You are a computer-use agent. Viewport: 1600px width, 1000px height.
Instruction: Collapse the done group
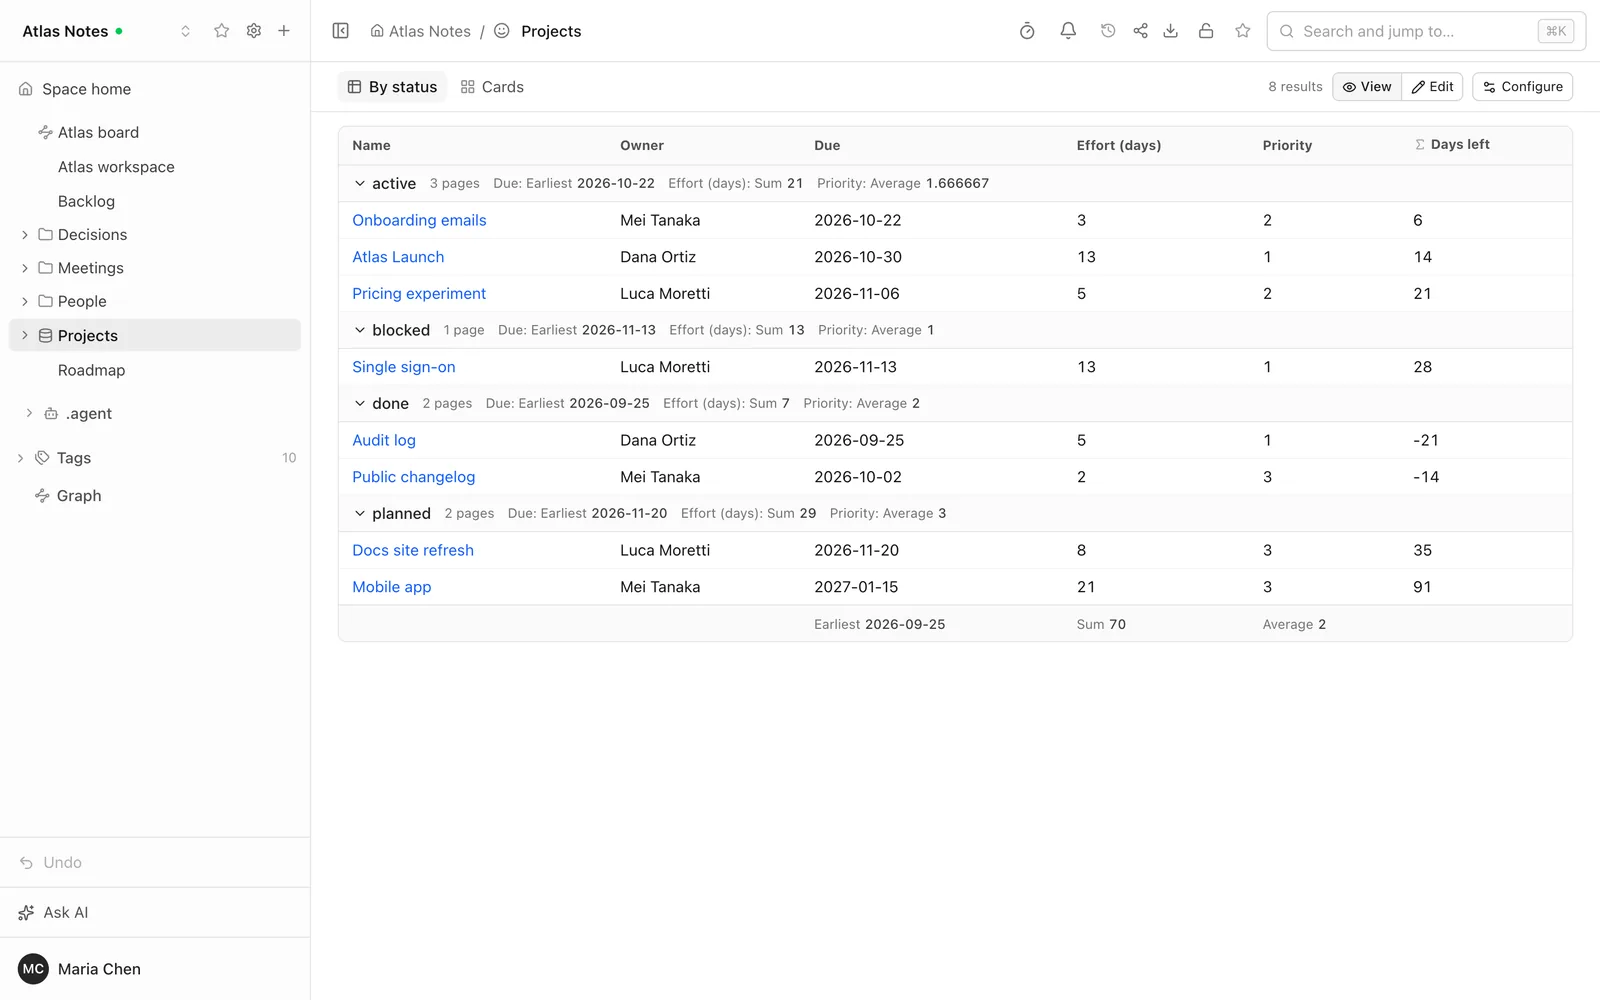click(360, 404)
